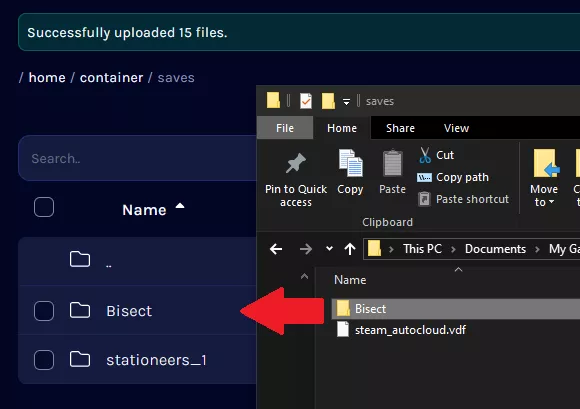The image size is (580, 409).
Task: Expand the recent locations chevron
Action: pos(329,249)
